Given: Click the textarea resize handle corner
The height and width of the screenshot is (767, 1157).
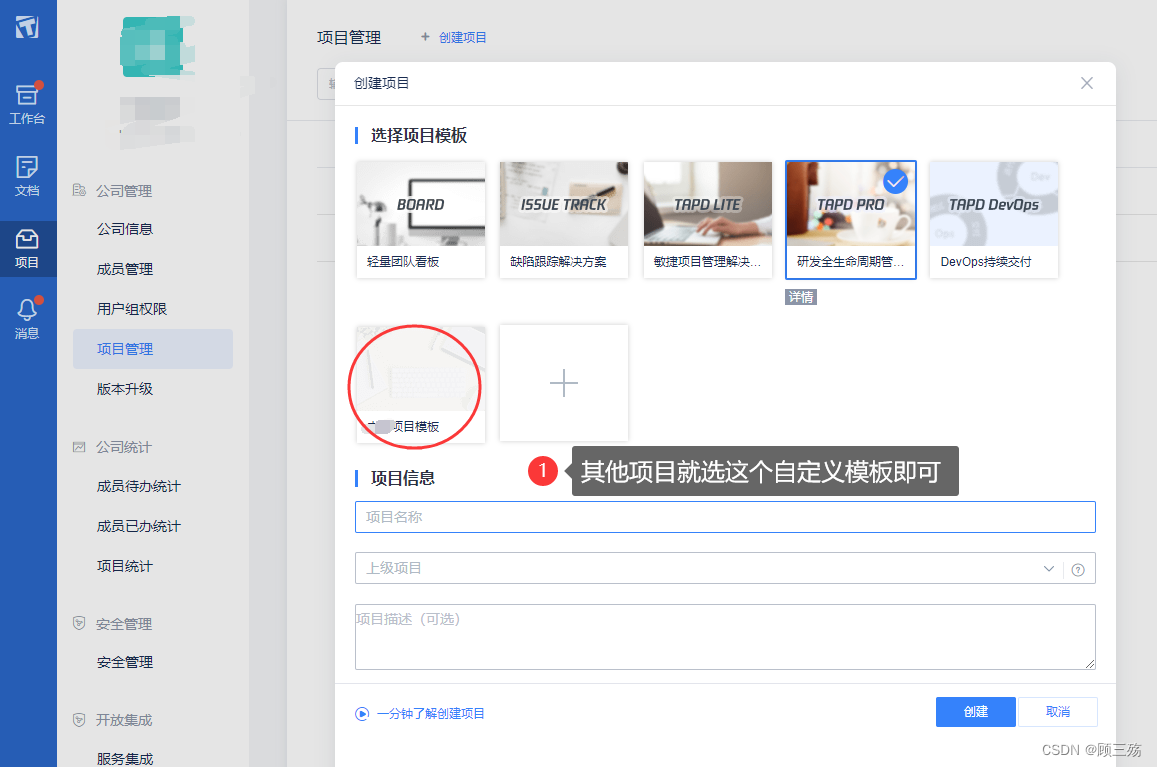Looking at the screenshot, I should (1090, 664).
